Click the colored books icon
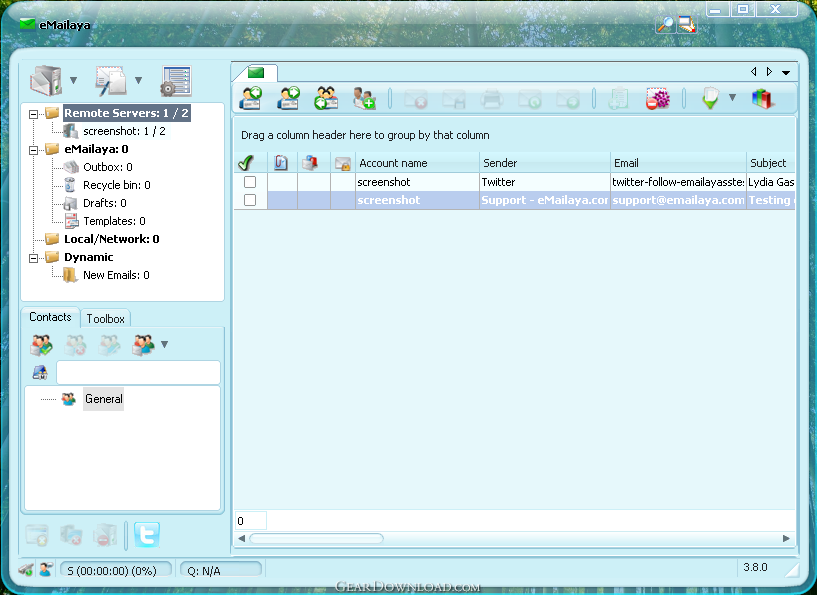This screenshot has height=595, width=817. coord(762,98)
